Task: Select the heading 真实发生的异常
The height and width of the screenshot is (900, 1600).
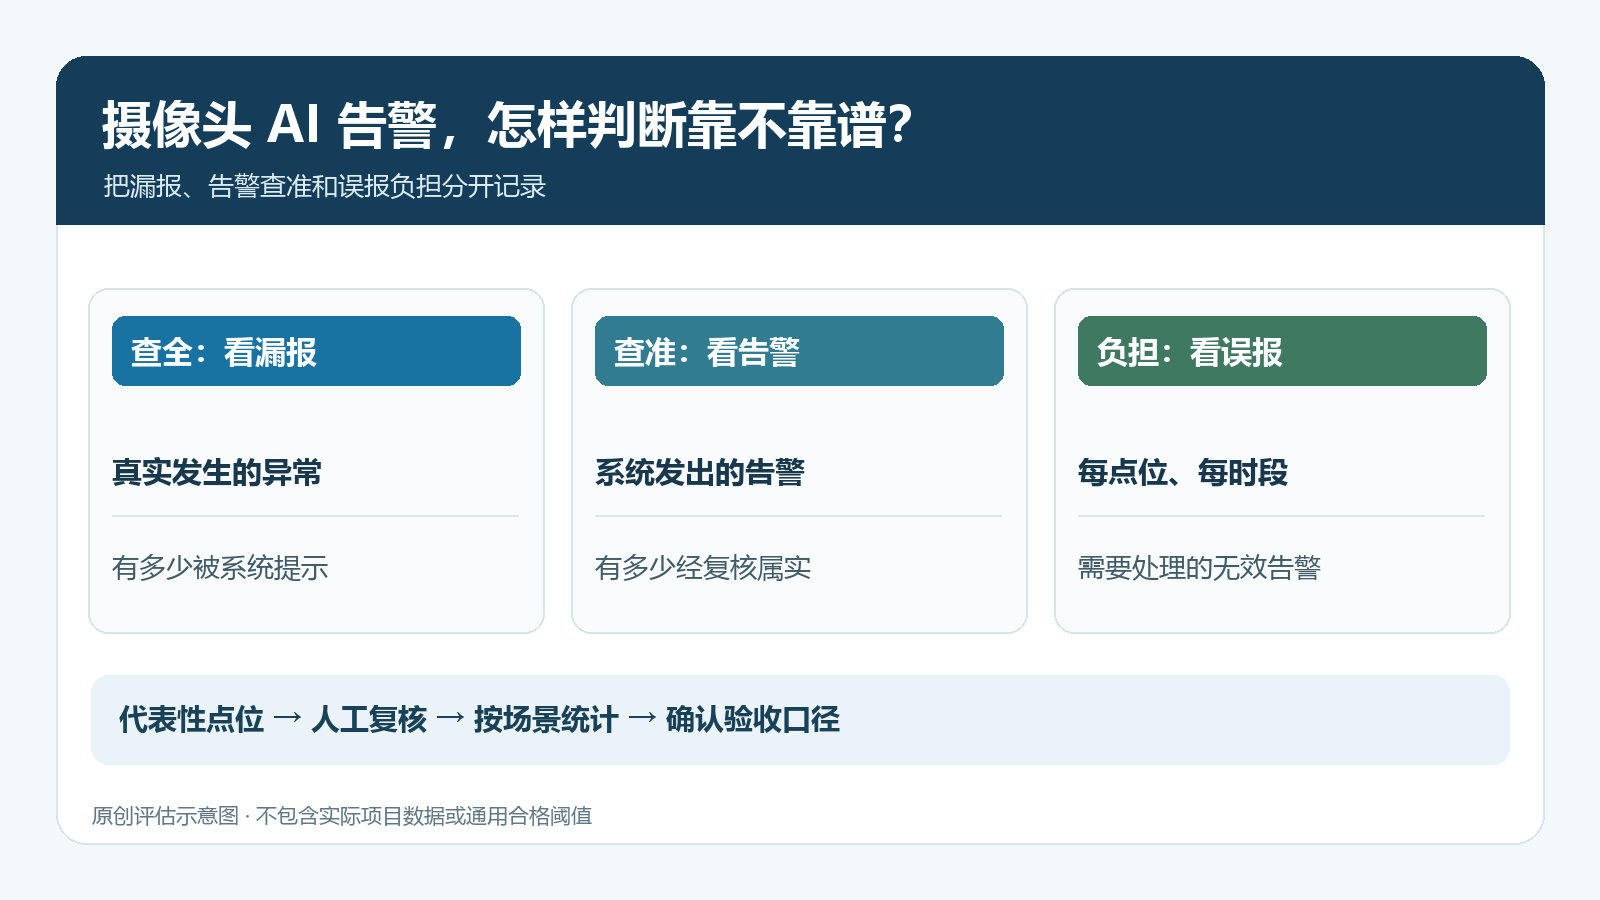Action: pyautogui.click(x=217, y=472)
